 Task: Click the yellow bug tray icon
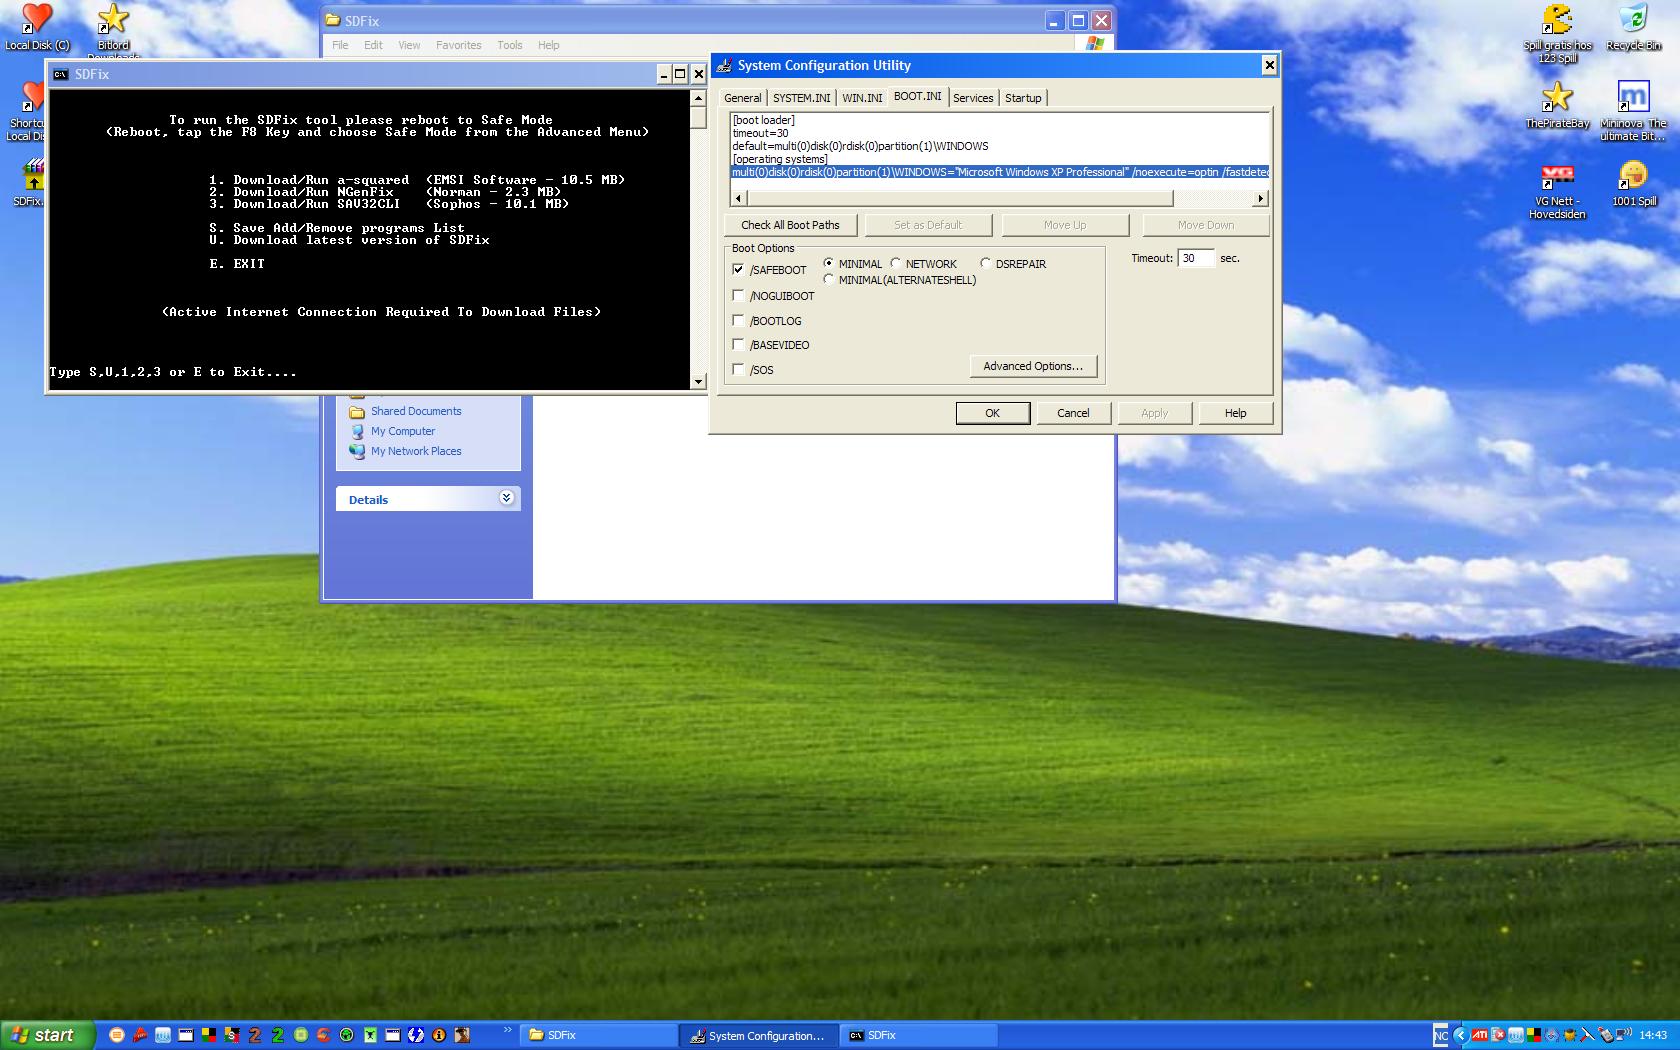pos(1569,1035)
